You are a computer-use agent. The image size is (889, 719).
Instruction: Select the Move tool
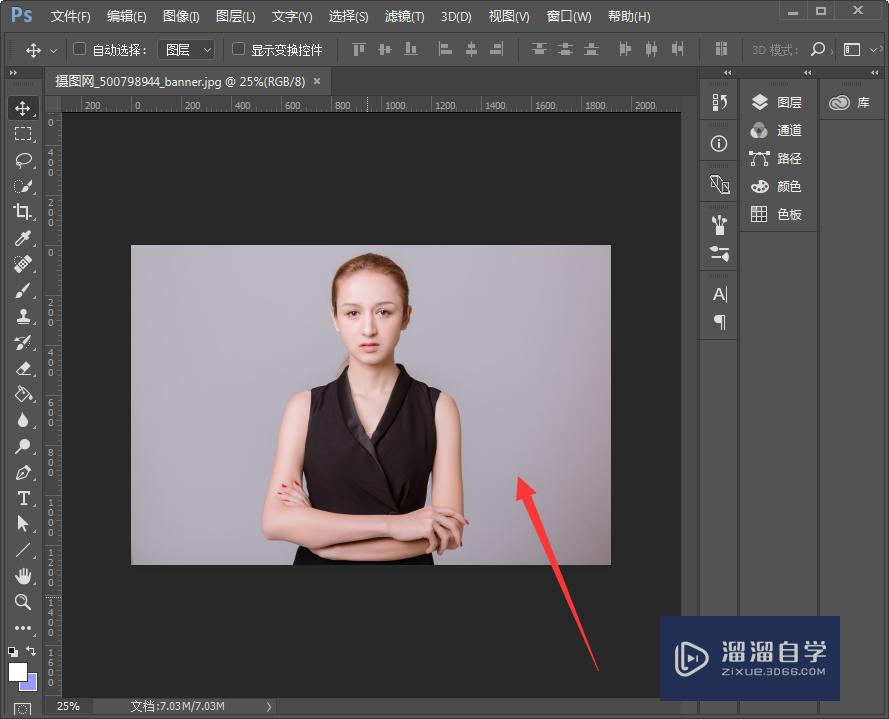click(x=23, y=108)
